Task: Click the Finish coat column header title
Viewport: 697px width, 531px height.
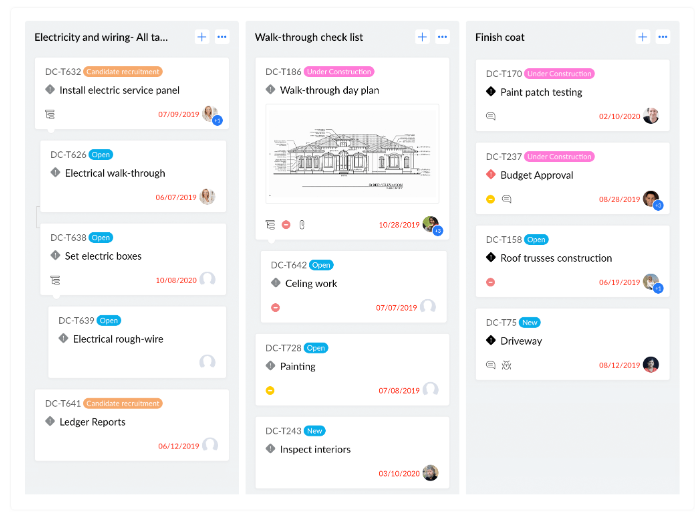Action: tap(500, 37)
